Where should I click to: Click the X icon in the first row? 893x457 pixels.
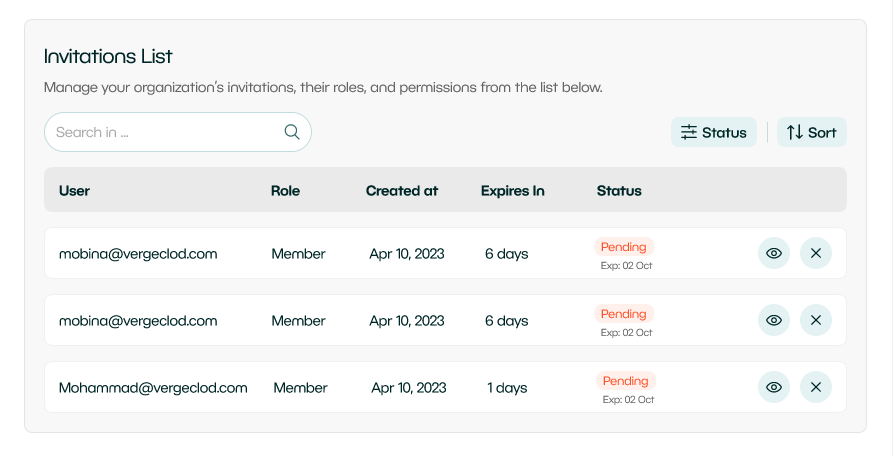click(x=816, y=253)
